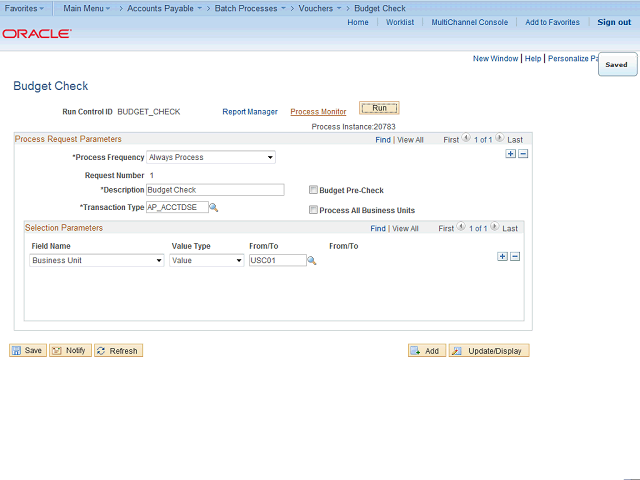Screen dimensions: 640x480
Task: Show previous row in Selection Parameters
Action: point(461,226)
